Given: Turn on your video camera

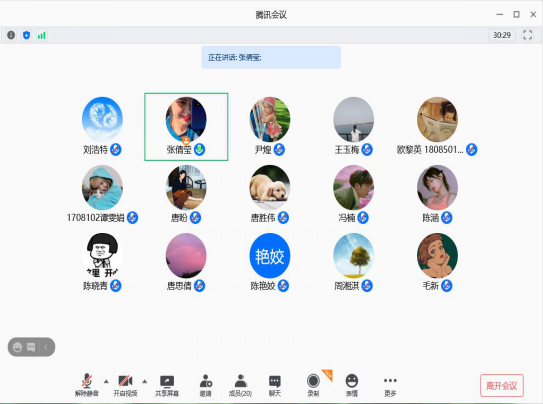Looking at the screenshot, I should point(125,386).
